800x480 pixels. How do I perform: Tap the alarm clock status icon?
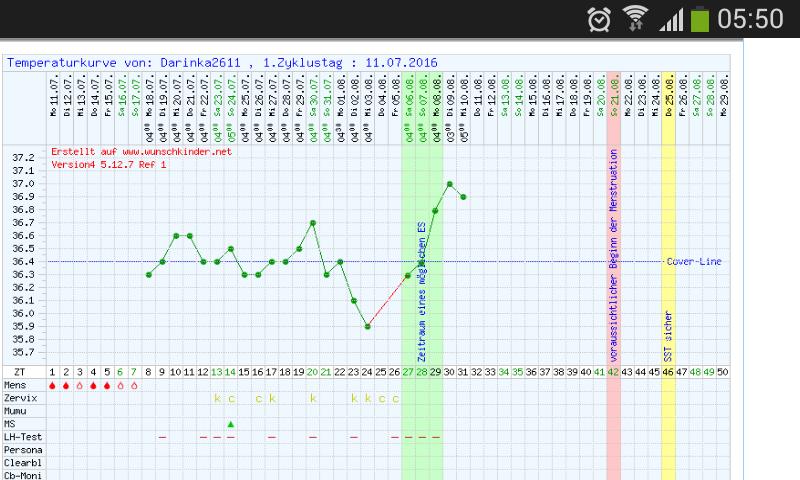click(x=600, y=19)
